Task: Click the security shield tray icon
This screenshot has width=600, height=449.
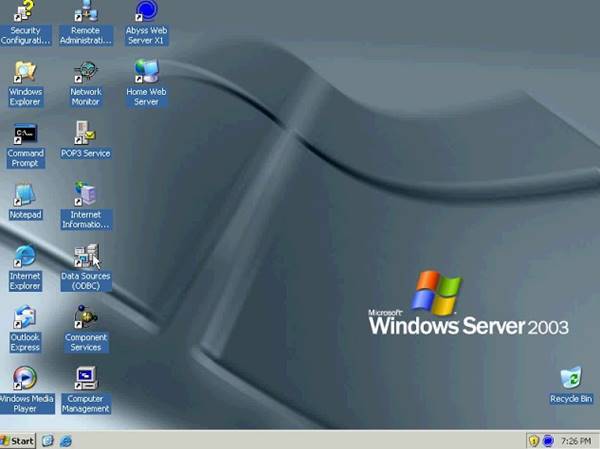Action: click(x=533, y=441)
